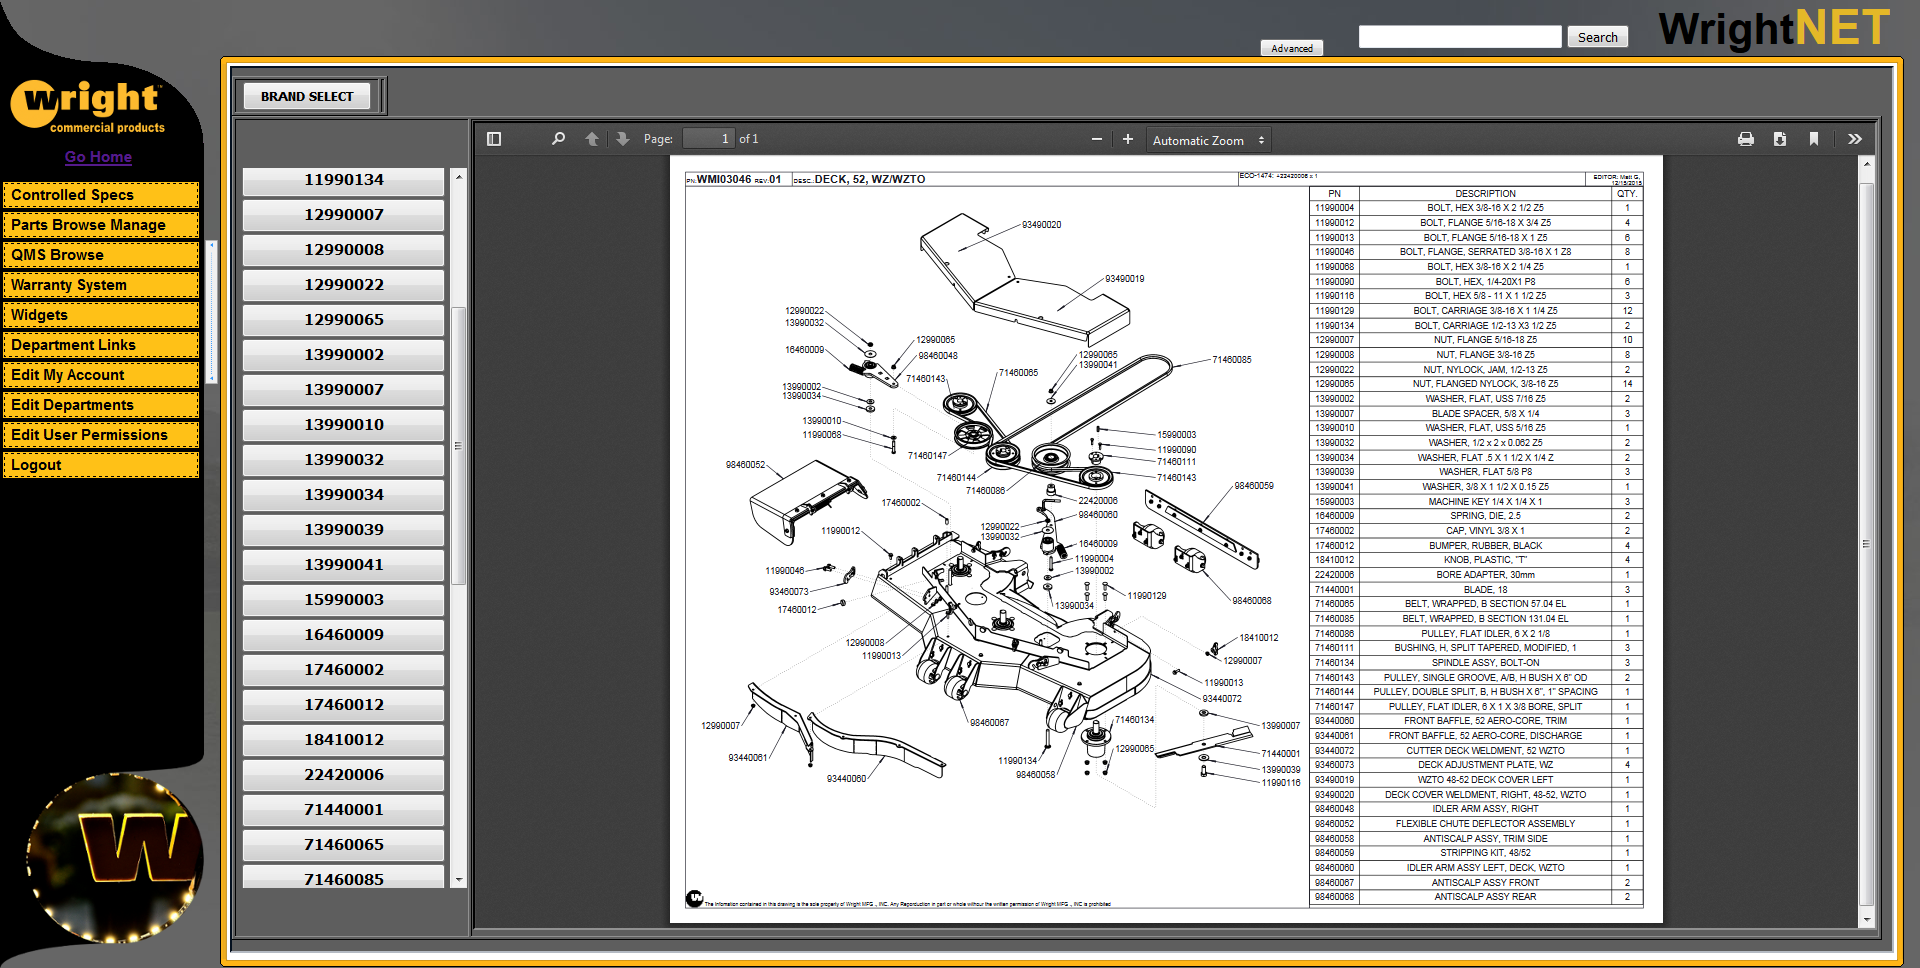Click the parts list scroll up arrow
Image resolution: width=1920 pixels, height=968 pixels.
click(459, 177)
